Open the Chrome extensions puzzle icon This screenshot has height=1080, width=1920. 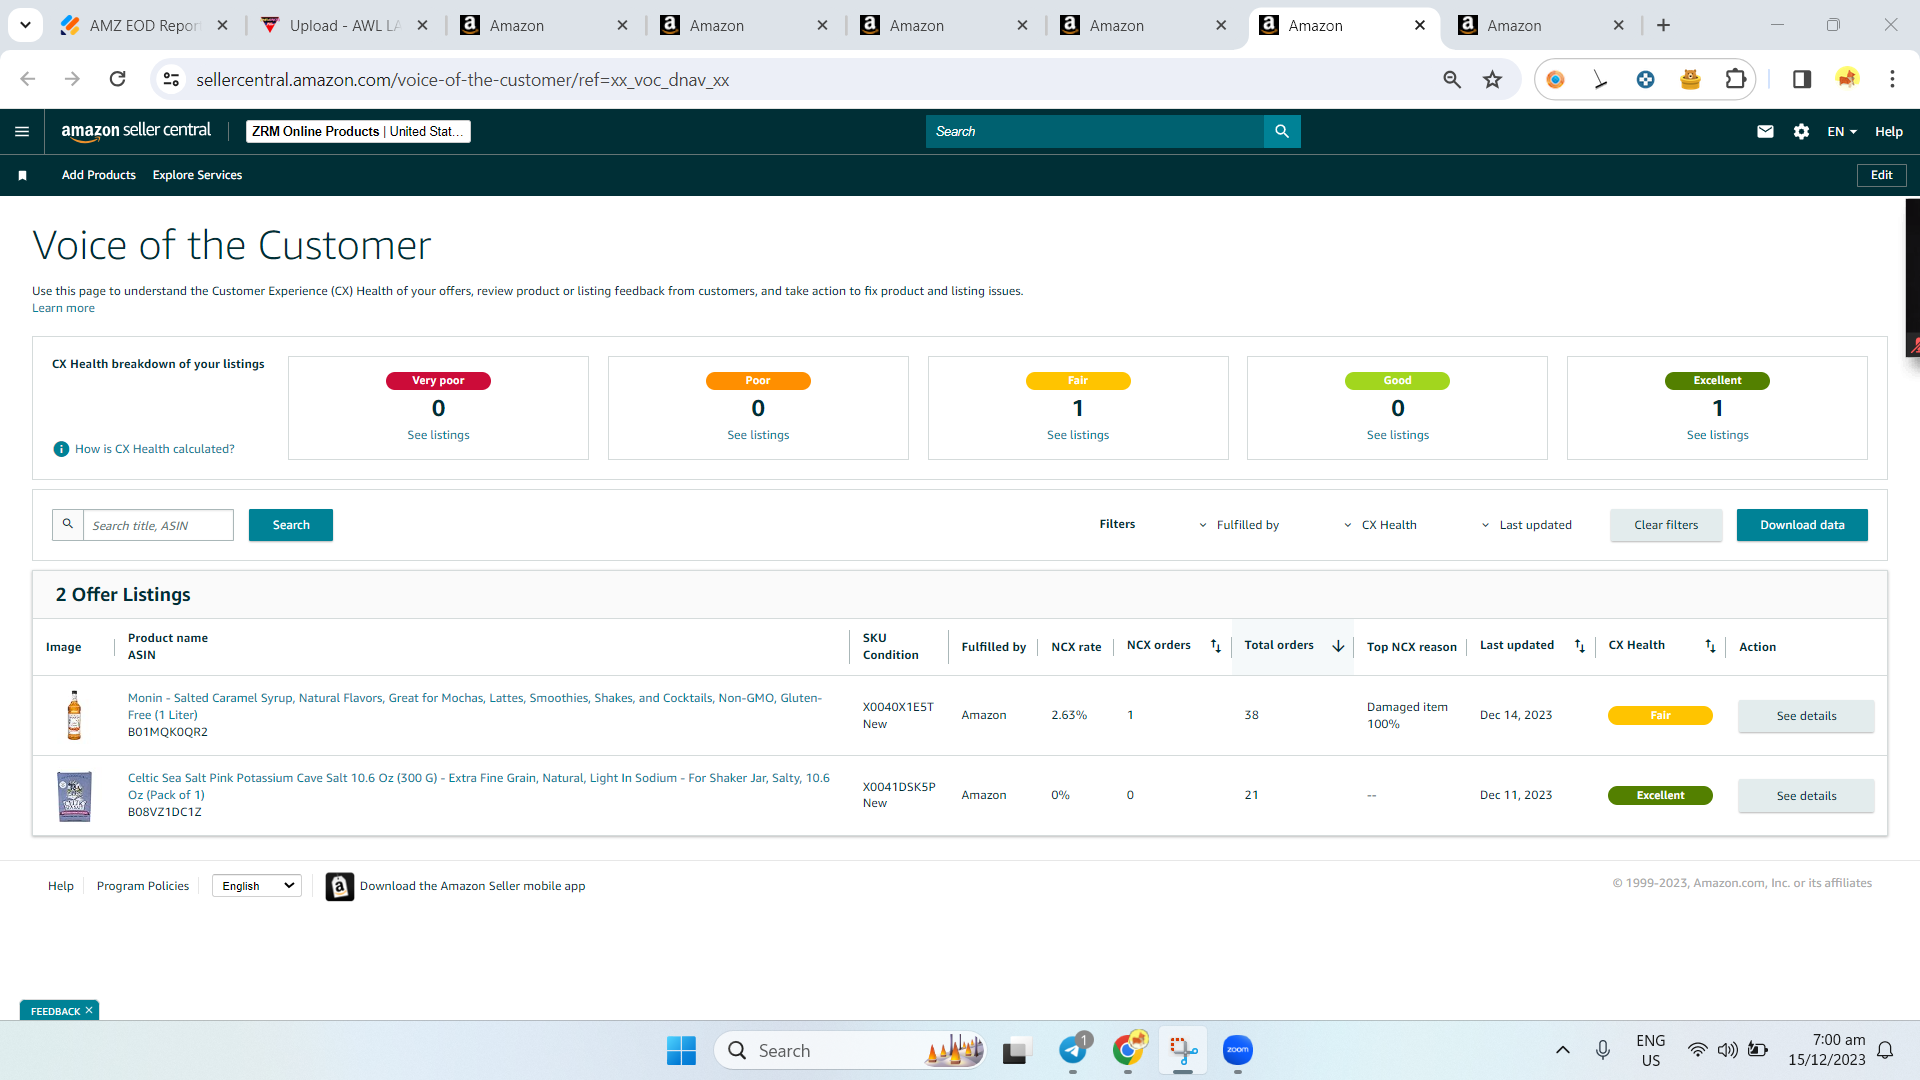(1736, 79)
